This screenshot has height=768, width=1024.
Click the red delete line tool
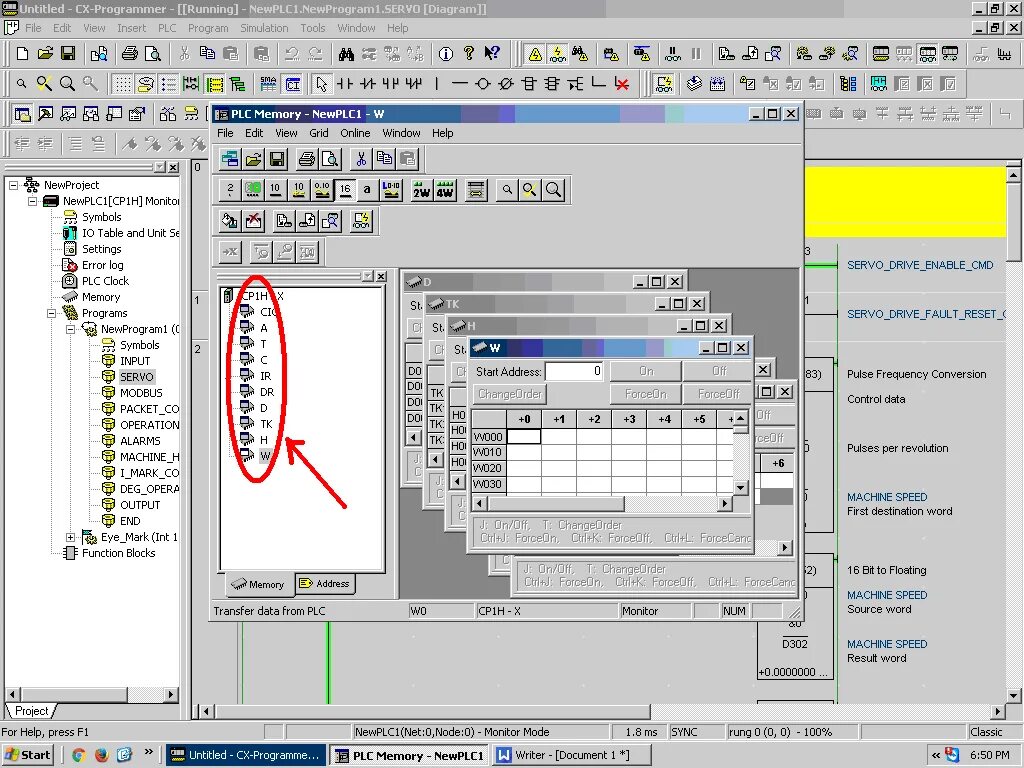(x=622, y=84)
